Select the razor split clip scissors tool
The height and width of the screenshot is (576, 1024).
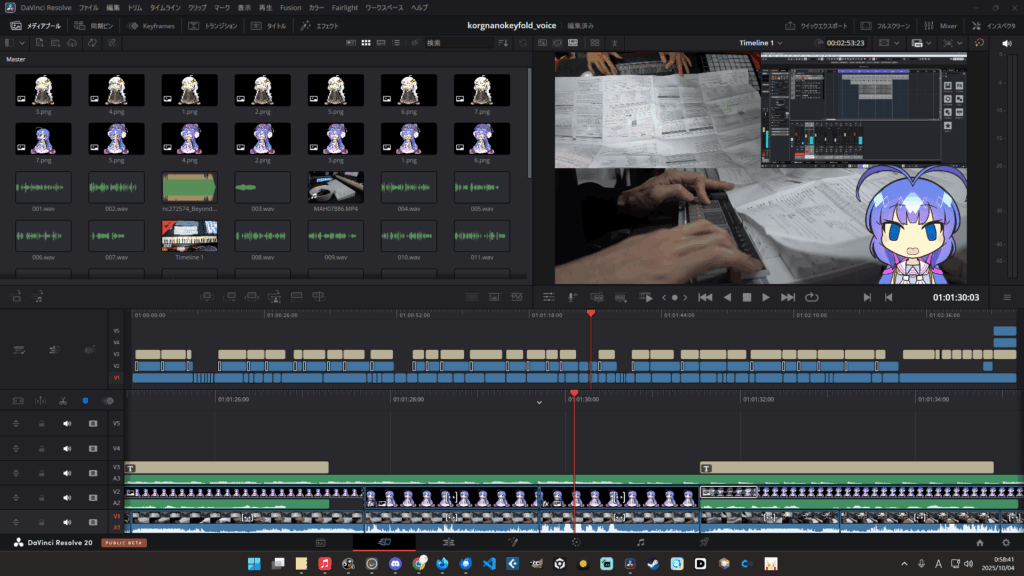point(62,401)
